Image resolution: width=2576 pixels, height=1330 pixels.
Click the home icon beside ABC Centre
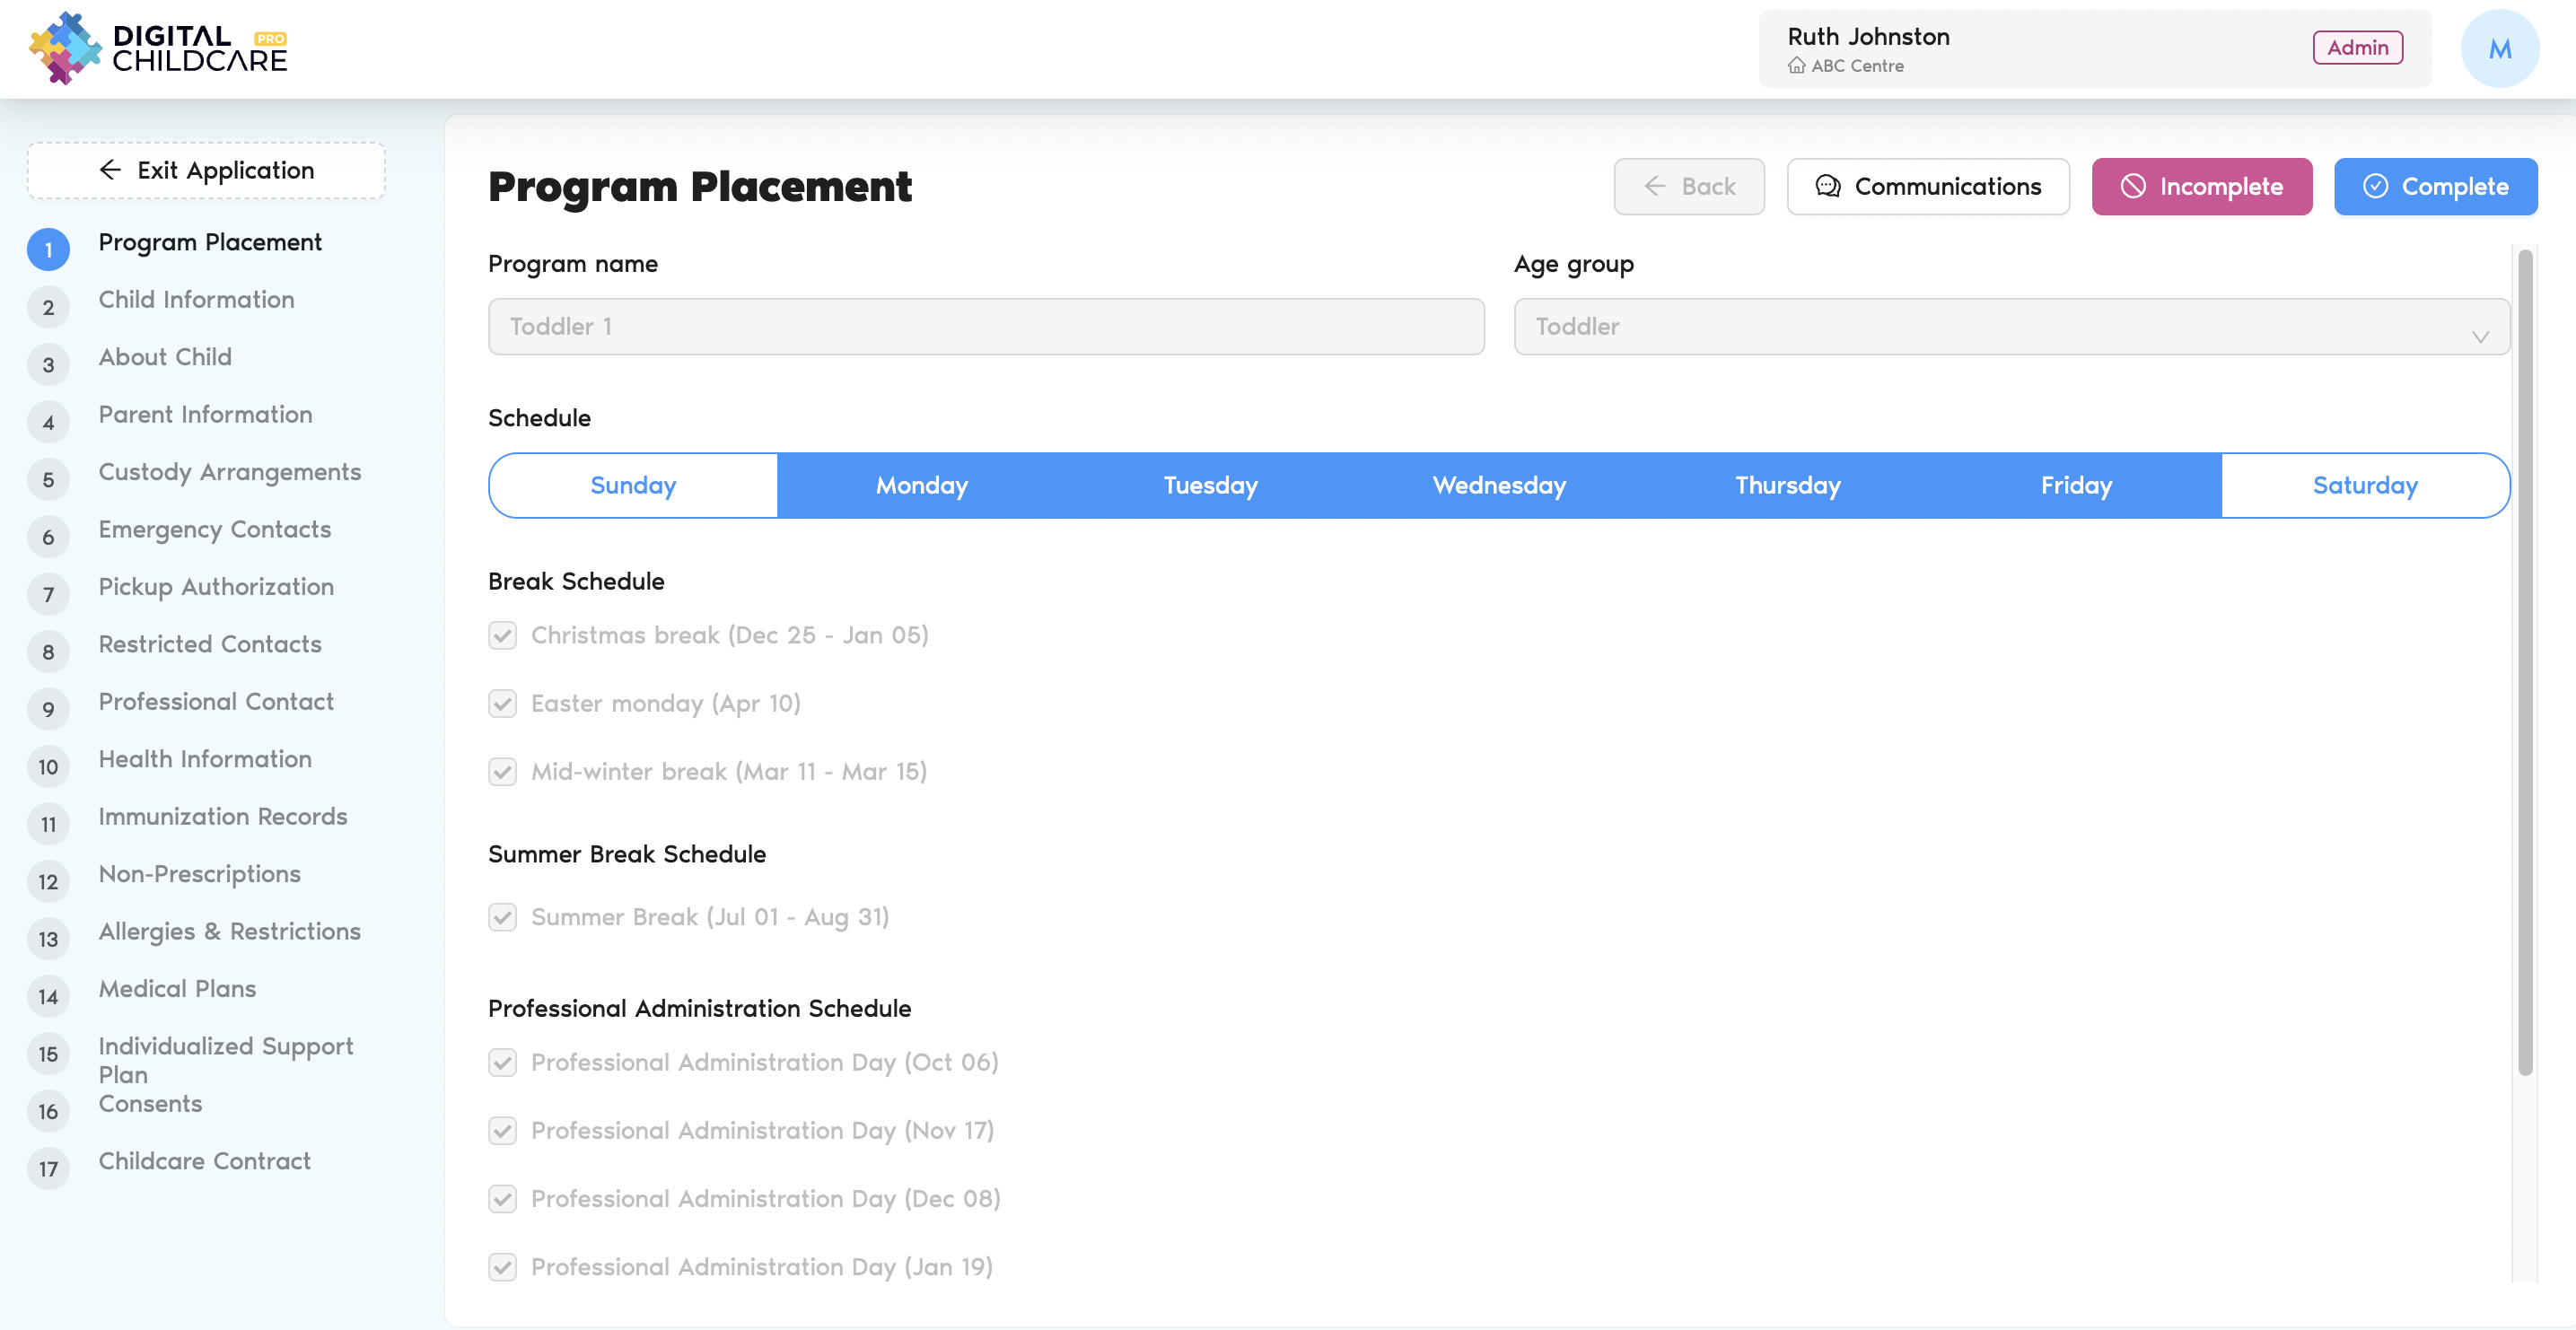coord(1796,66)
